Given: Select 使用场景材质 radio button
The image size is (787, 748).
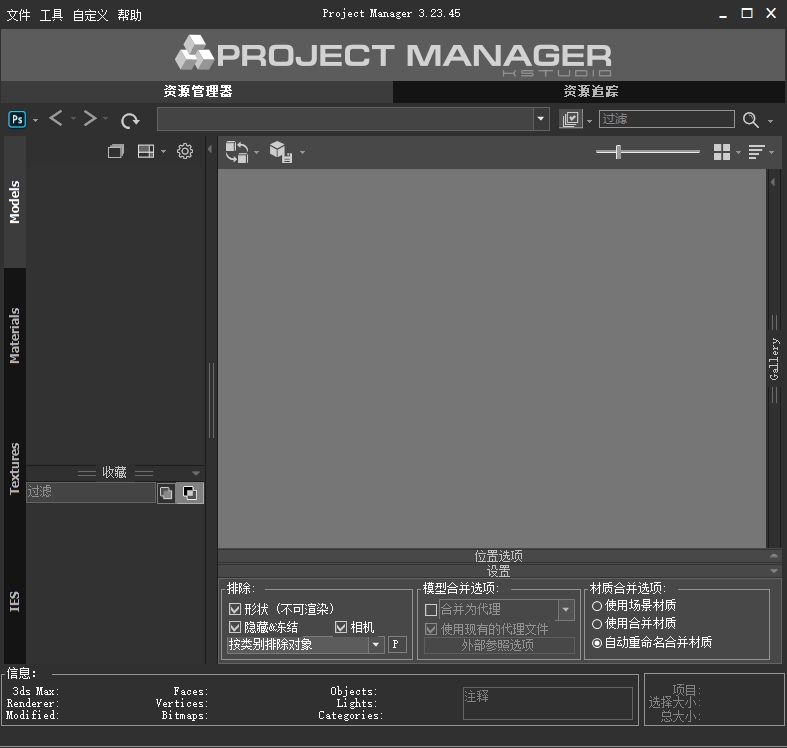Looking at the screenshot, I should [597, 606].
